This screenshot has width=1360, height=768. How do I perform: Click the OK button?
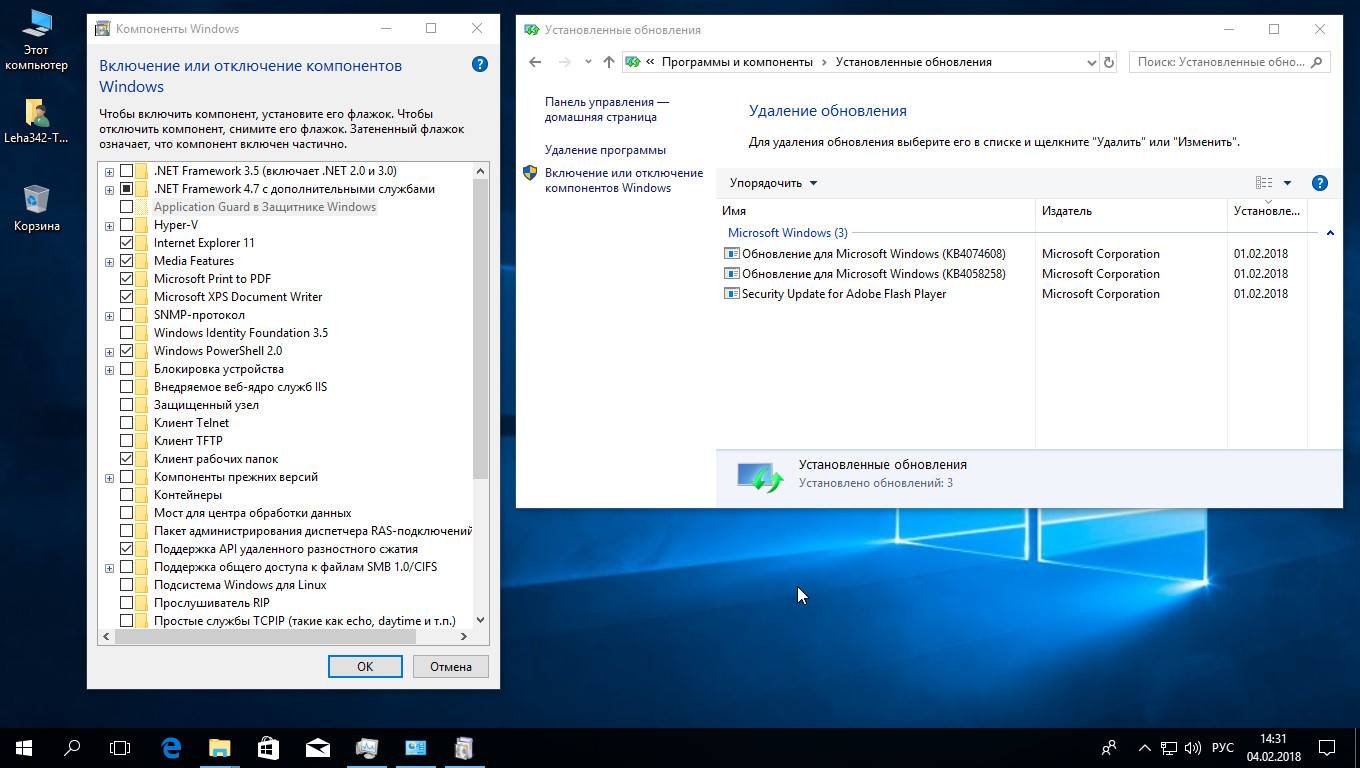point(365,666)
